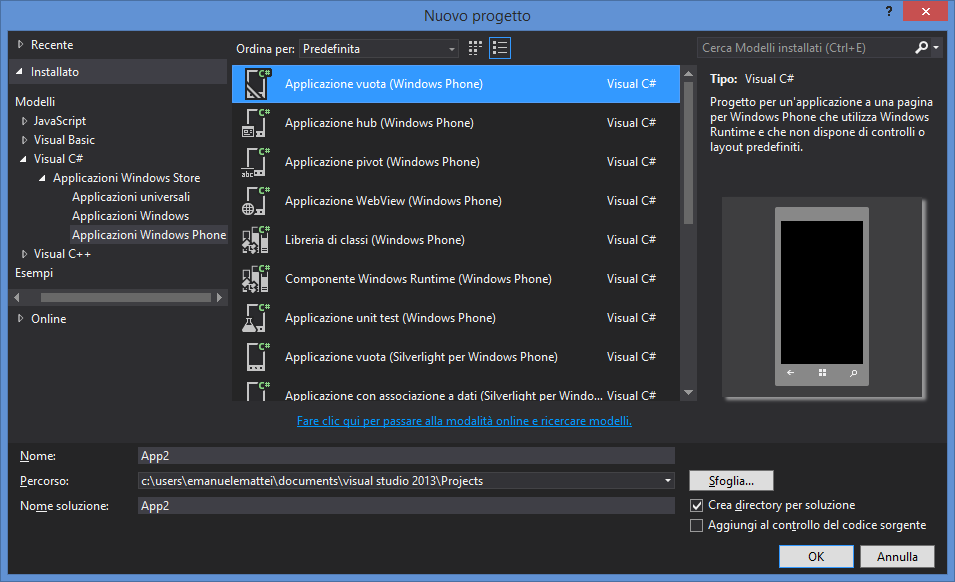The image size is (955, 582).
Task: Click the Applicazione hub template icon
Action: click(x=256, y=123)
